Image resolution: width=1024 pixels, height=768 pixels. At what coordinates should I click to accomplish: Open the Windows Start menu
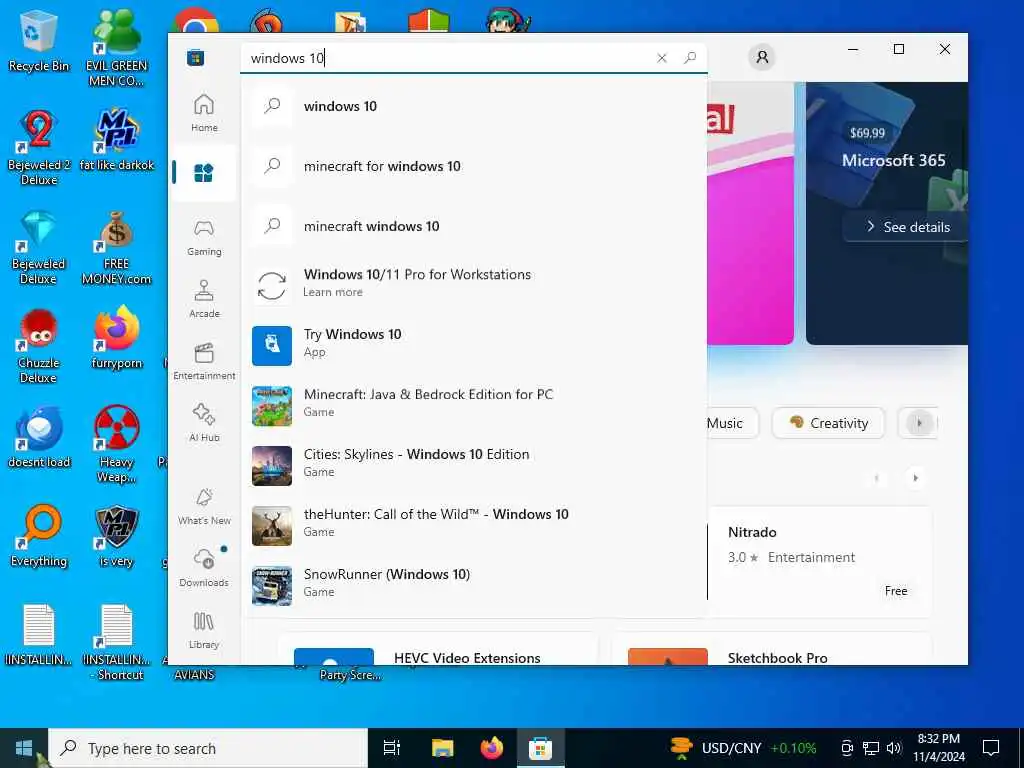click(x=24, y=748)
